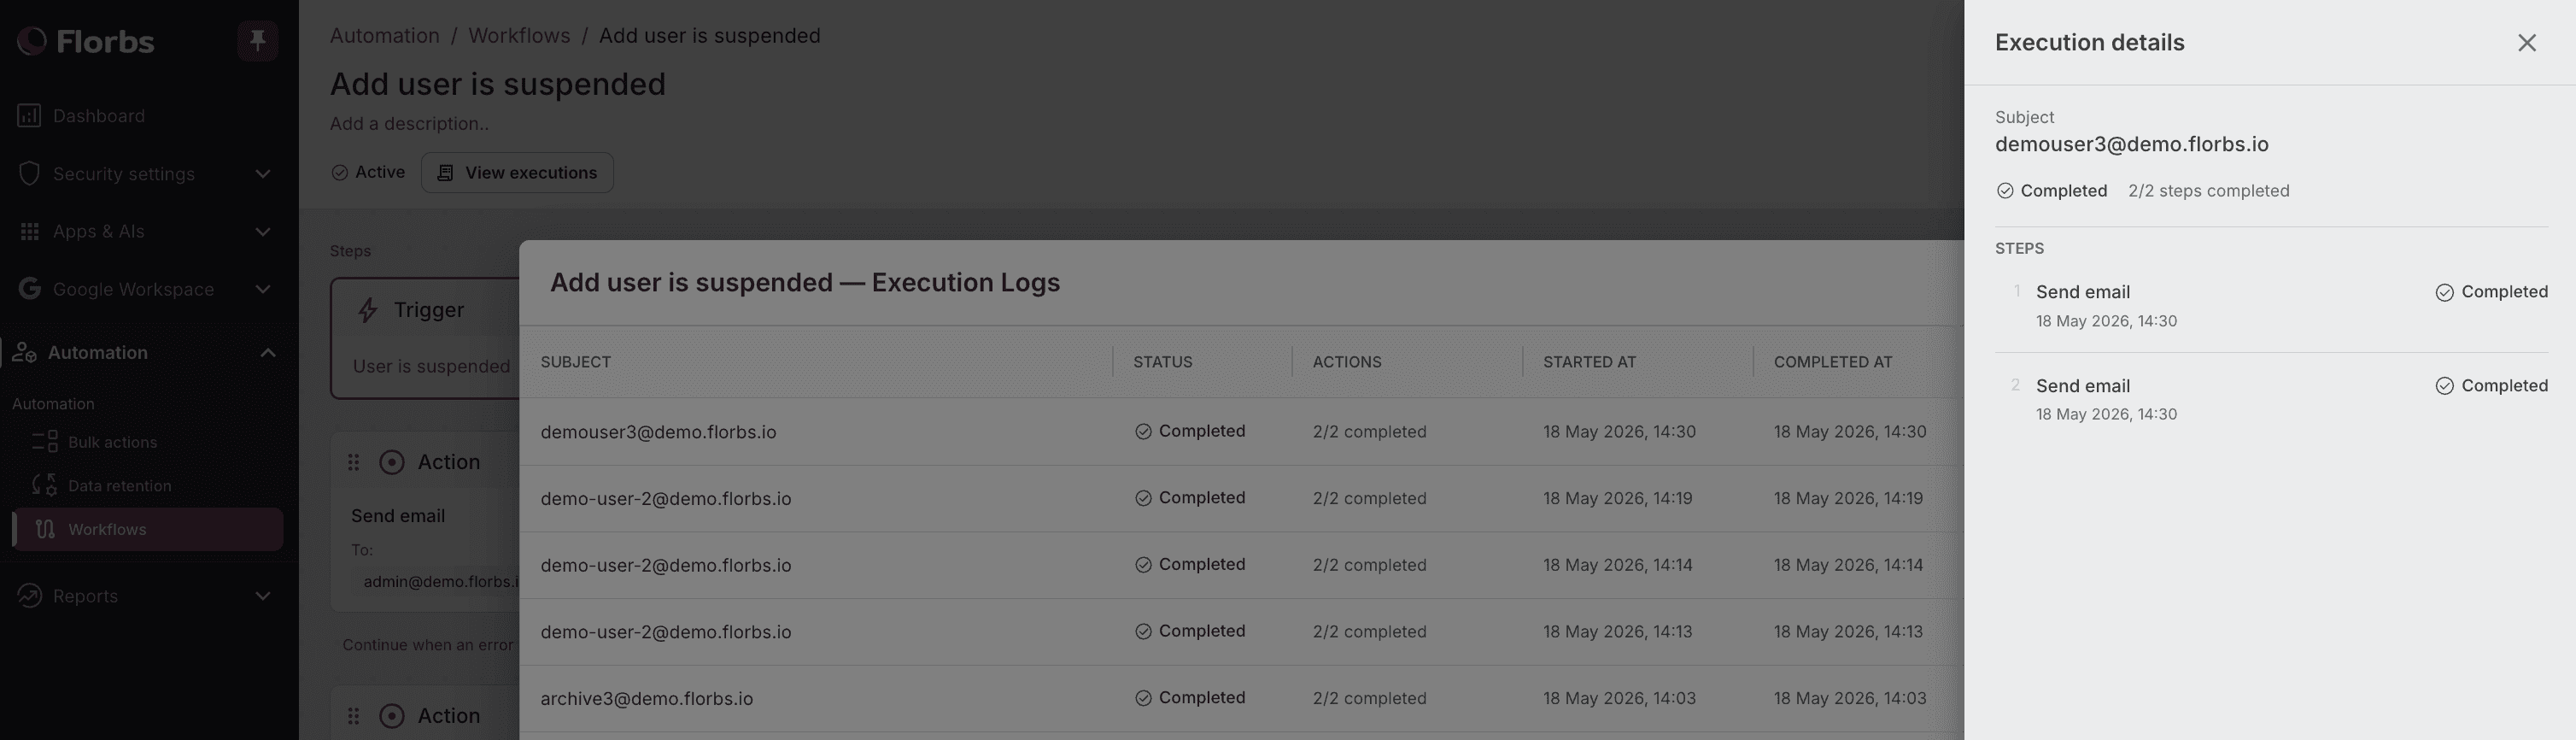
Task: Expand the Reports chevron
Action: [x=263, y=596]
